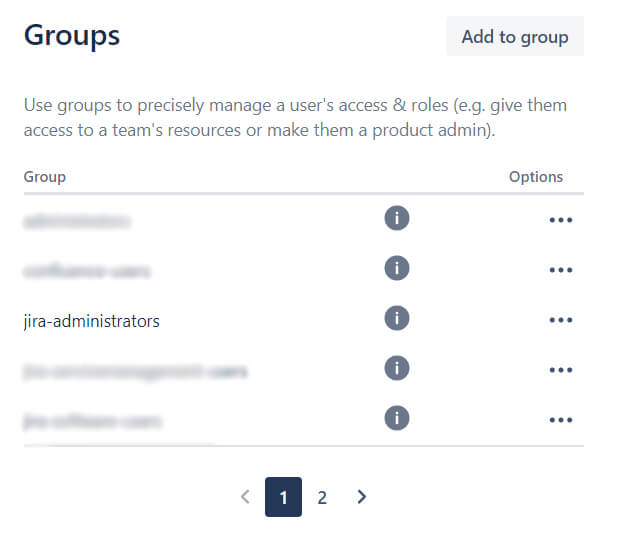
Task: Open the options menu for jira-administrators
Action: pos(561,320)
